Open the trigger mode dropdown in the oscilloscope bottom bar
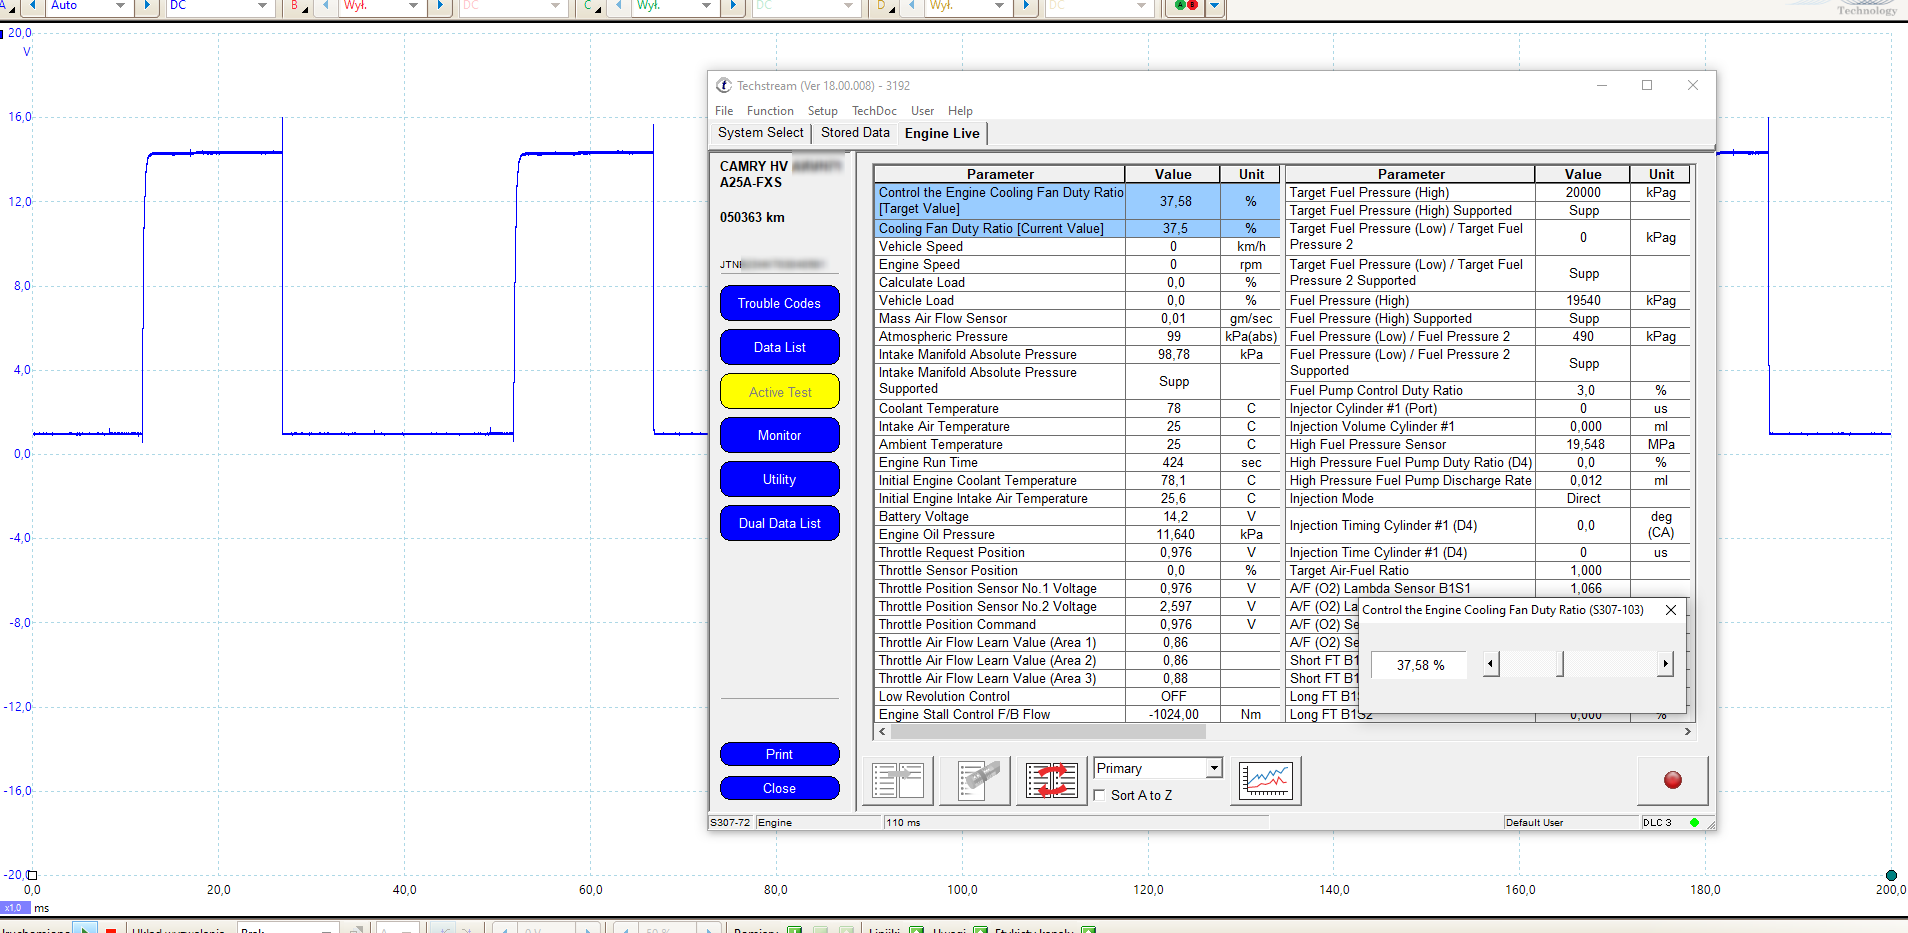The height and width of the screenshot is (933, 1908). click(x=288, y=929)
